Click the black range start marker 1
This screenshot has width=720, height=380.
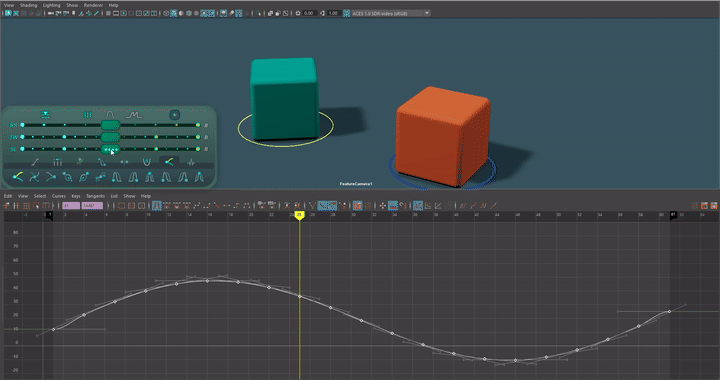click(50, 215)
